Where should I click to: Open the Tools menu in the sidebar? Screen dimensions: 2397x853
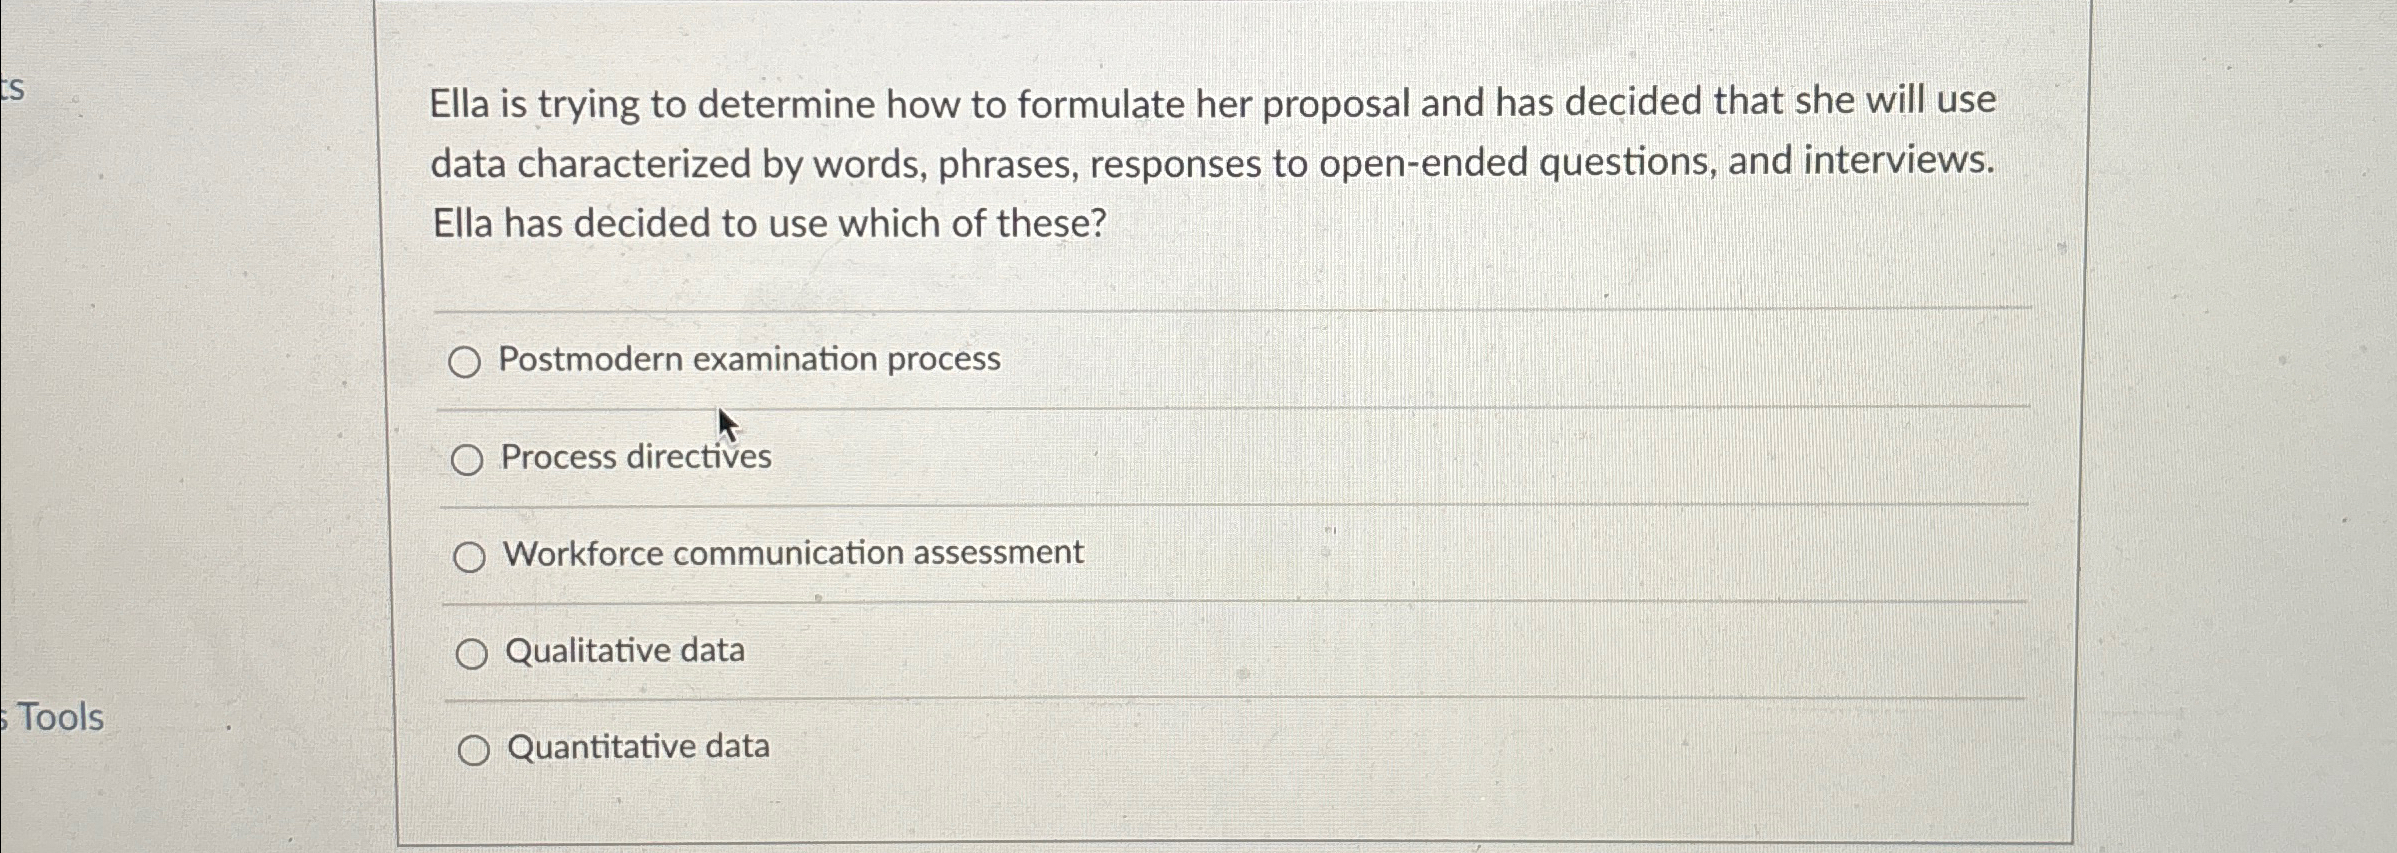click(52, 717)
